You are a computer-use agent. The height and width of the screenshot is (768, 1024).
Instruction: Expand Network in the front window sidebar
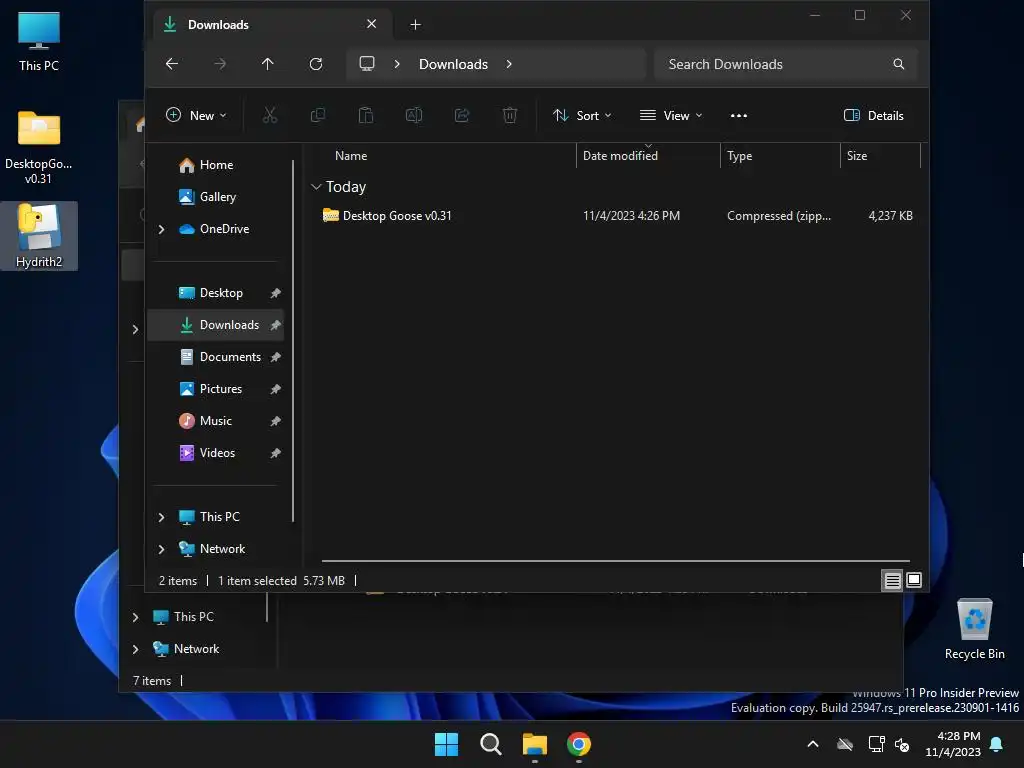pyautogui.click(x=161, y=549)
